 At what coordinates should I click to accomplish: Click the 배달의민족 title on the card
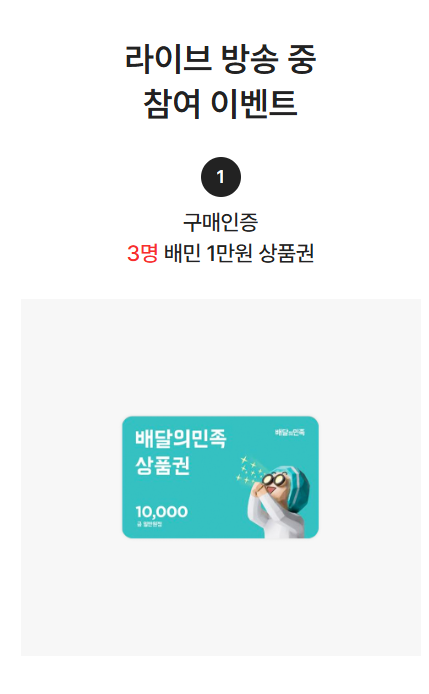[x=181, y=439]
